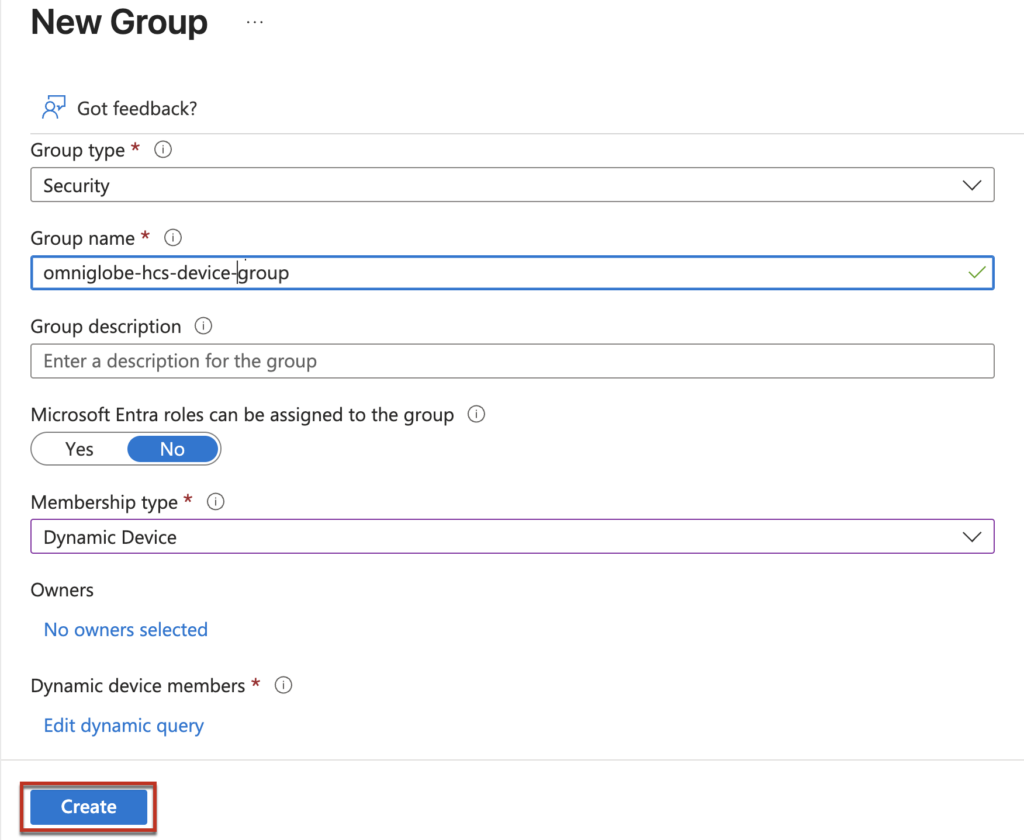
Task: Expand the Membership type dropdown
Action: pos(500,537)
